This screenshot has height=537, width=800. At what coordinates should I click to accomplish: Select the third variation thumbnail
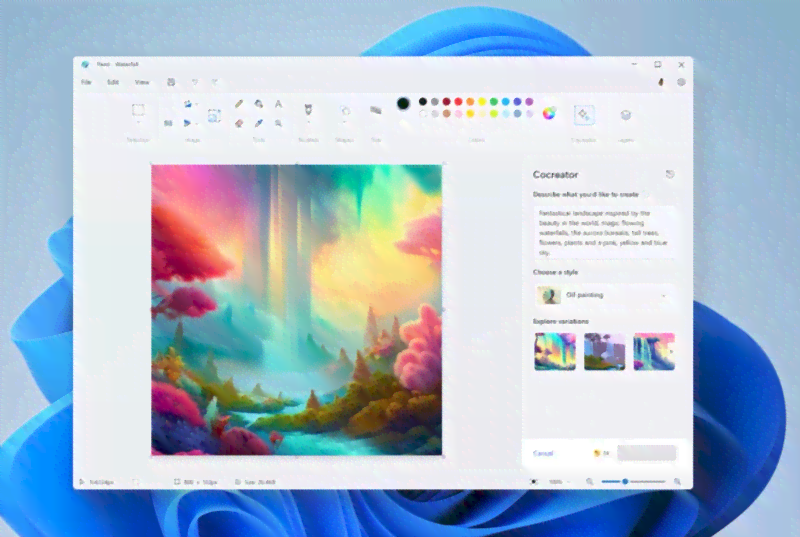pyautogui.click(x=654, y=351)
